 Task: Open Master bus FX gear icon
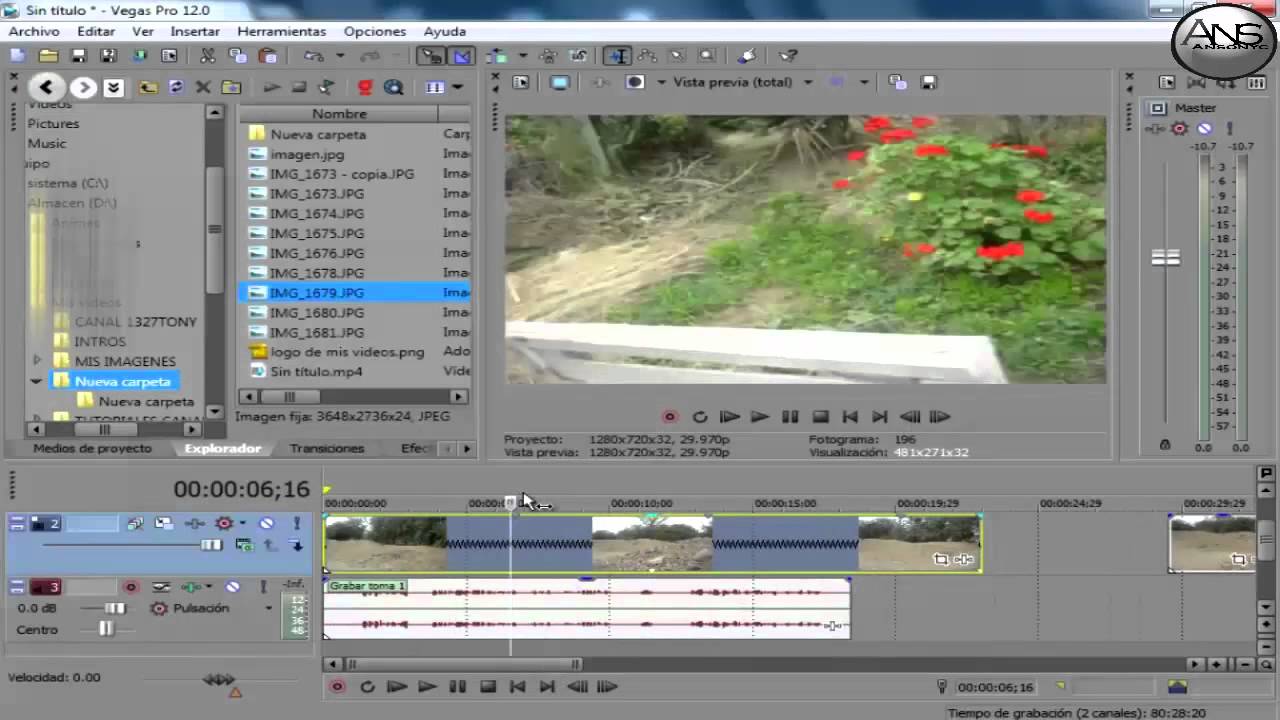[1179, 128]
